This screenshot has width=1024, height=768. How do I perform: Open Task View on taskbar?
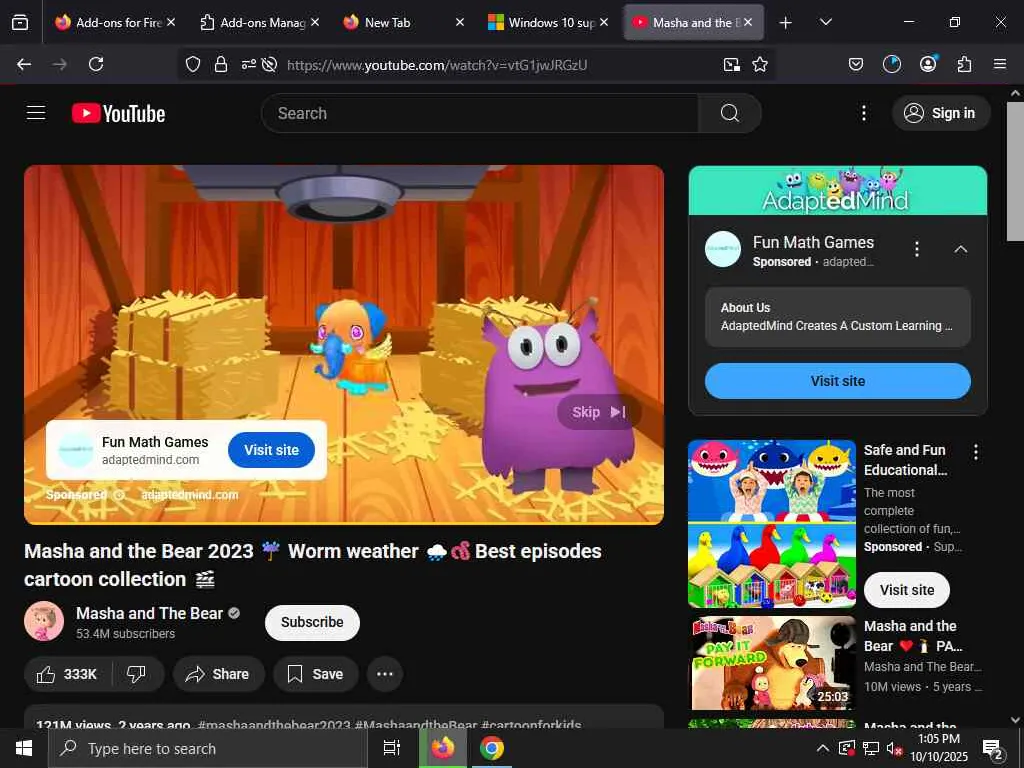pyautogui.click(x=391, y=748)
